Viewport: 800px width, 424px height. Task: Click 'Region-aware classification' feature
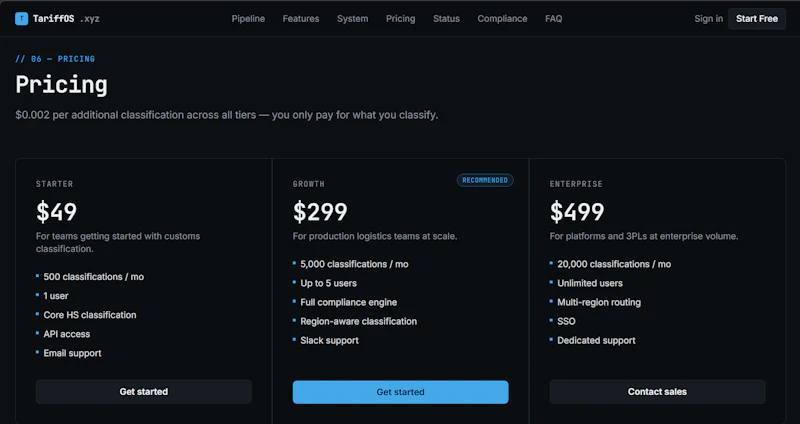(x=359, y=321)
